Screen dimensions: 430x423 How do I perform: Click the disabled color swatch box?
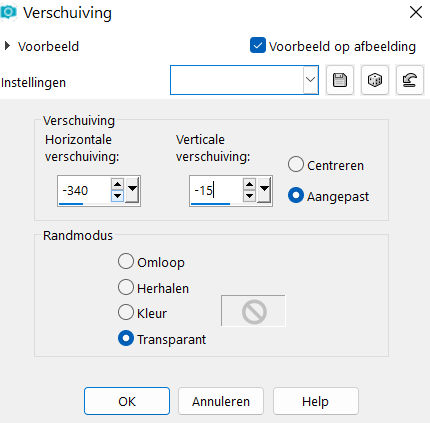[x=253, y=311]
